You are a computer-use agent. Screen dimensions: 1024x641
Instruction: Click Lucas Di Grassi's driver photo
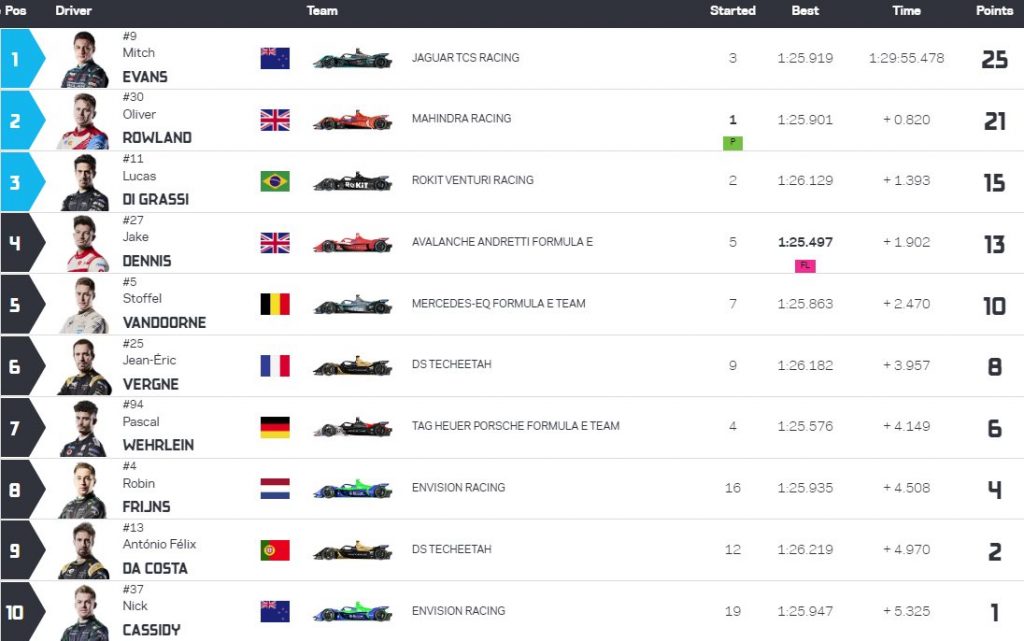tap(85, 182)
